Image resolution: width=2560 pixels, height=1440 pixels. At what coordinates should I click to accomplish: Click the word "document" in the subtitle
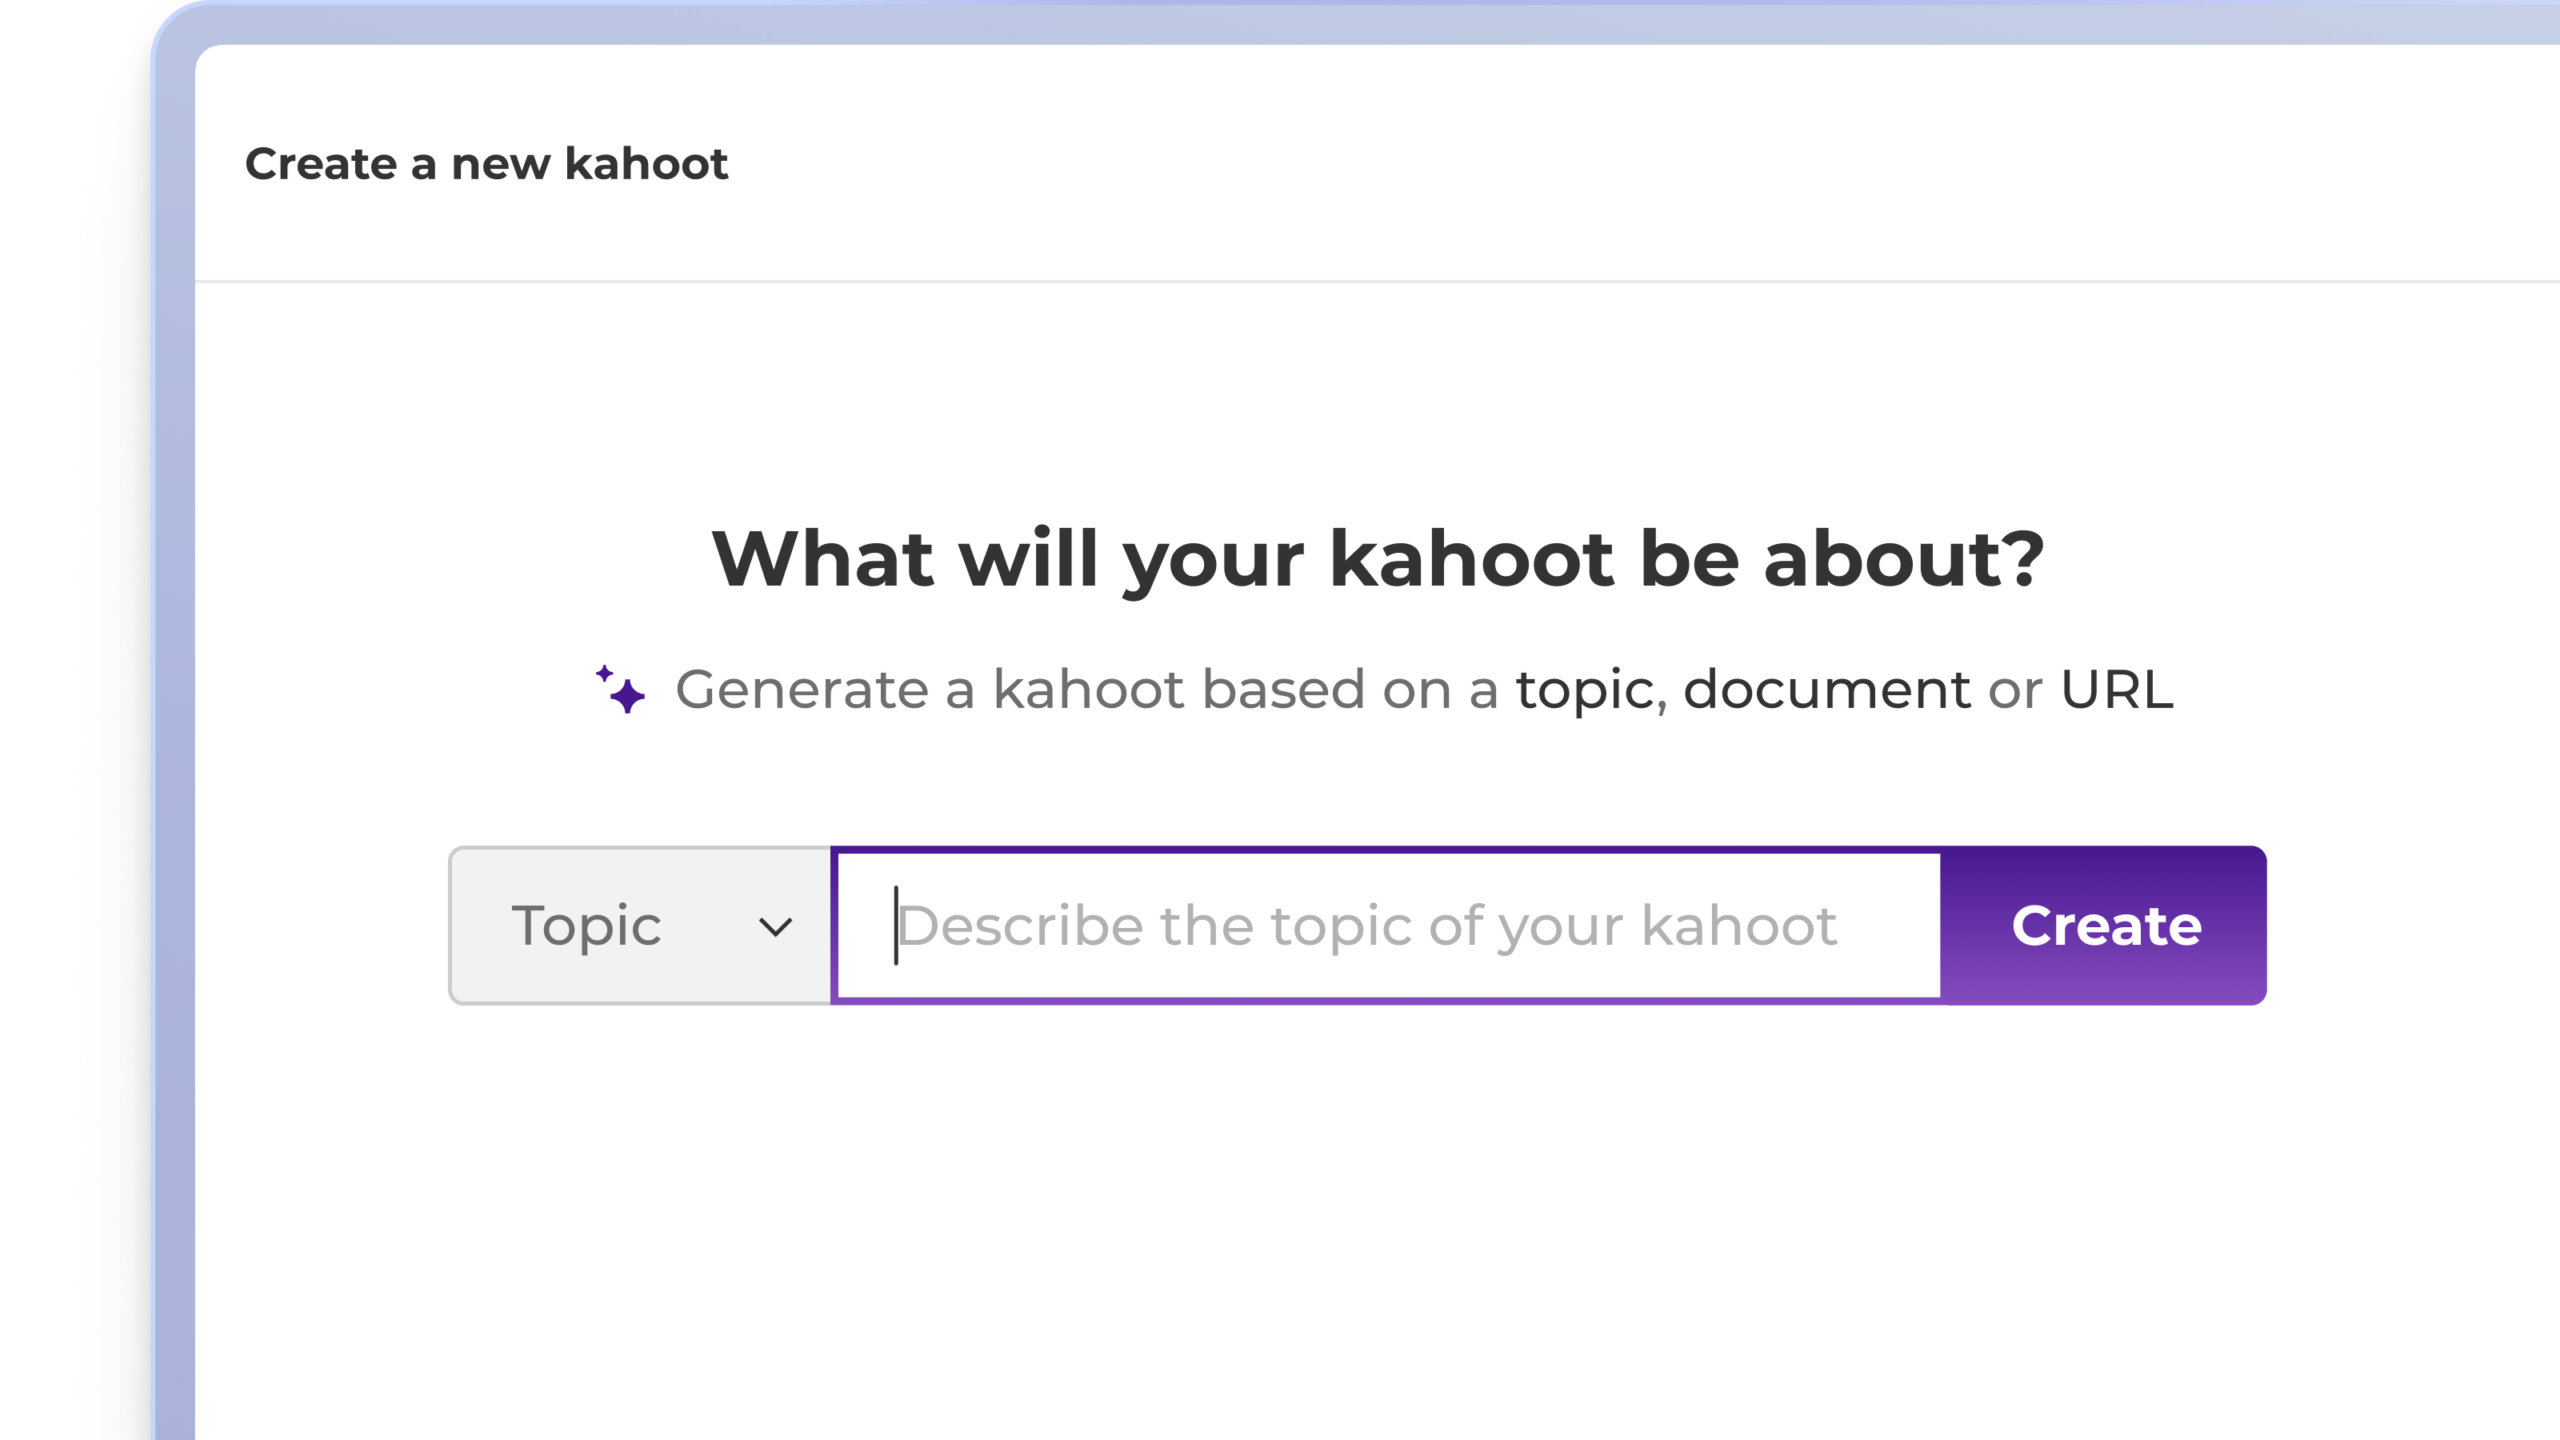click(1826, 690)
